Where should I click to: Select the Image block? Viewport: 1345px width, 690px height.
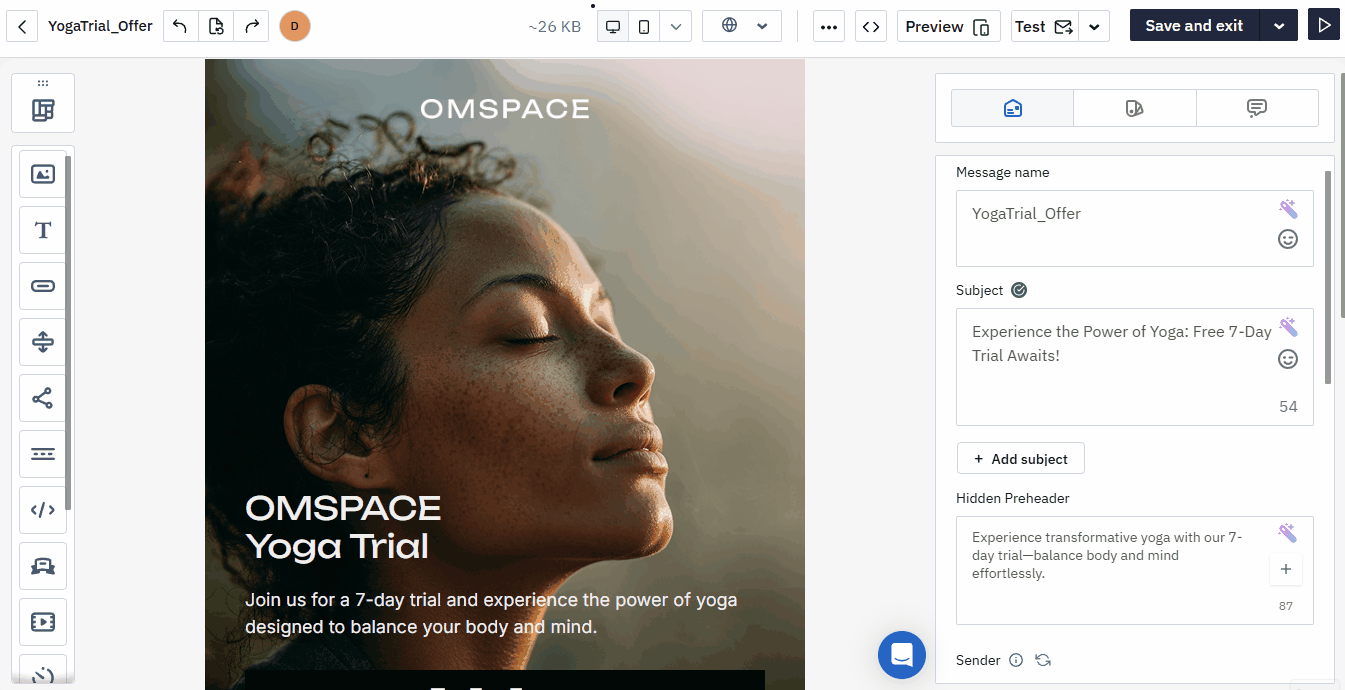click(43, 174)
